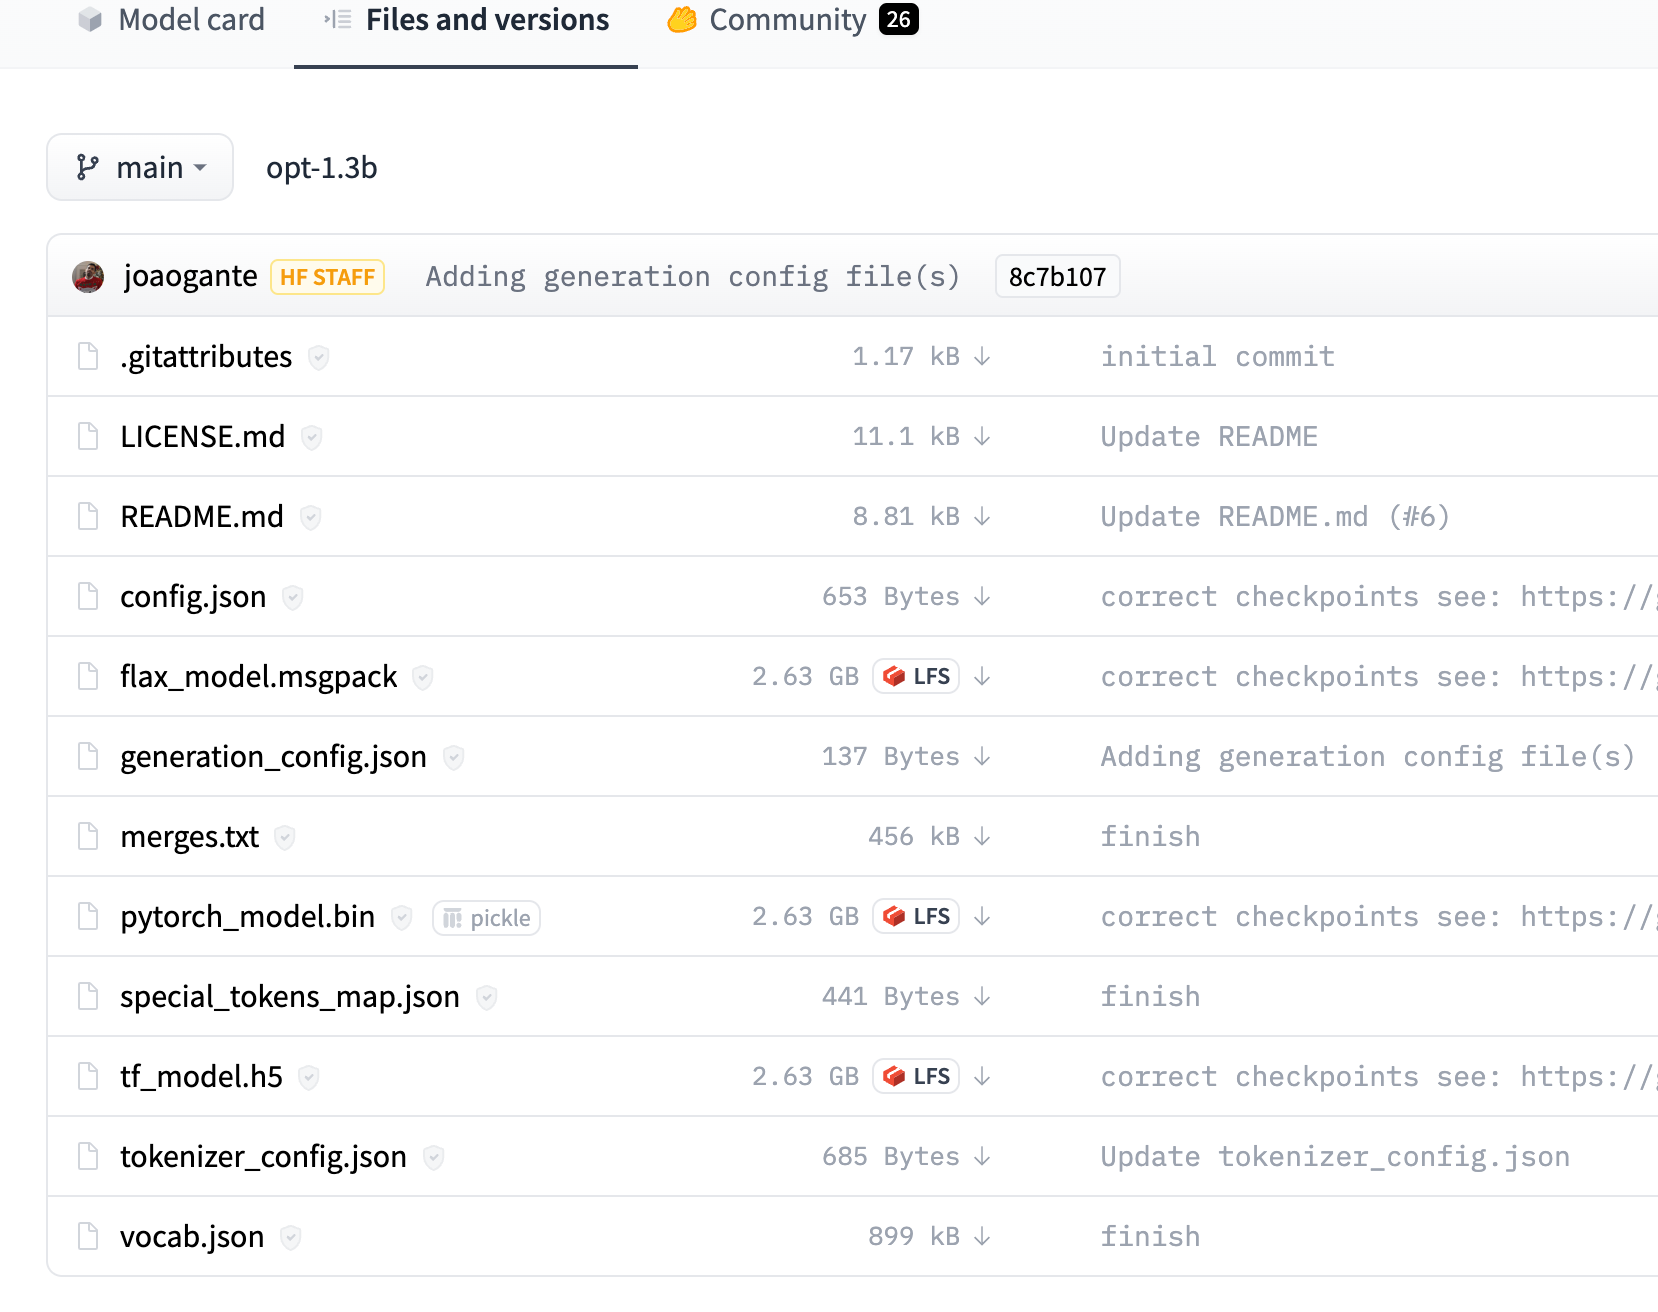Click the security shield icon beside README.md

tap(310, 517)
